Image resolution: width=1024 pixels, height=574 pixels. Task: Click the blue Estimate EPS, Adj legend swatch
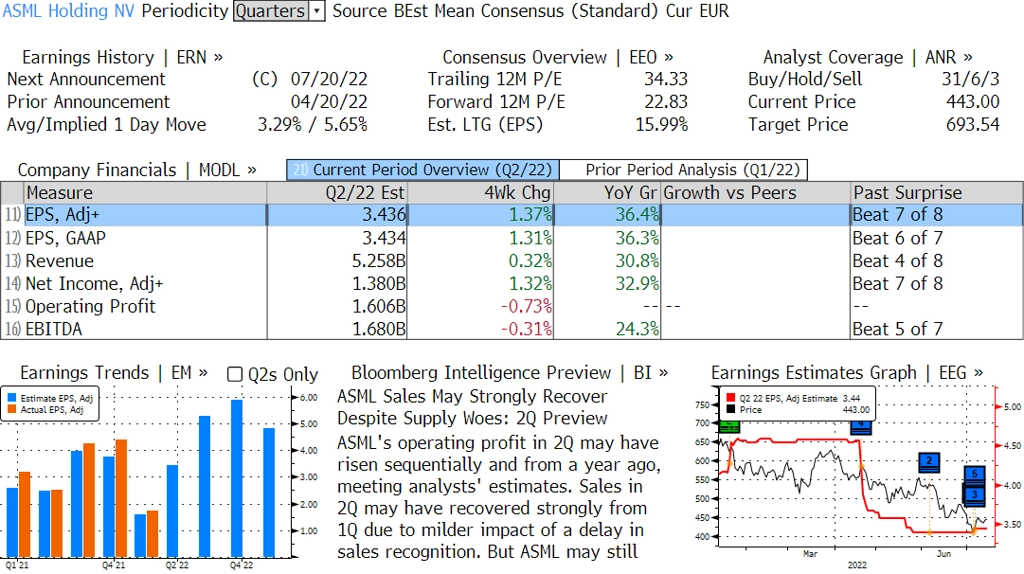pyautogui.click(x=12, y=398)
